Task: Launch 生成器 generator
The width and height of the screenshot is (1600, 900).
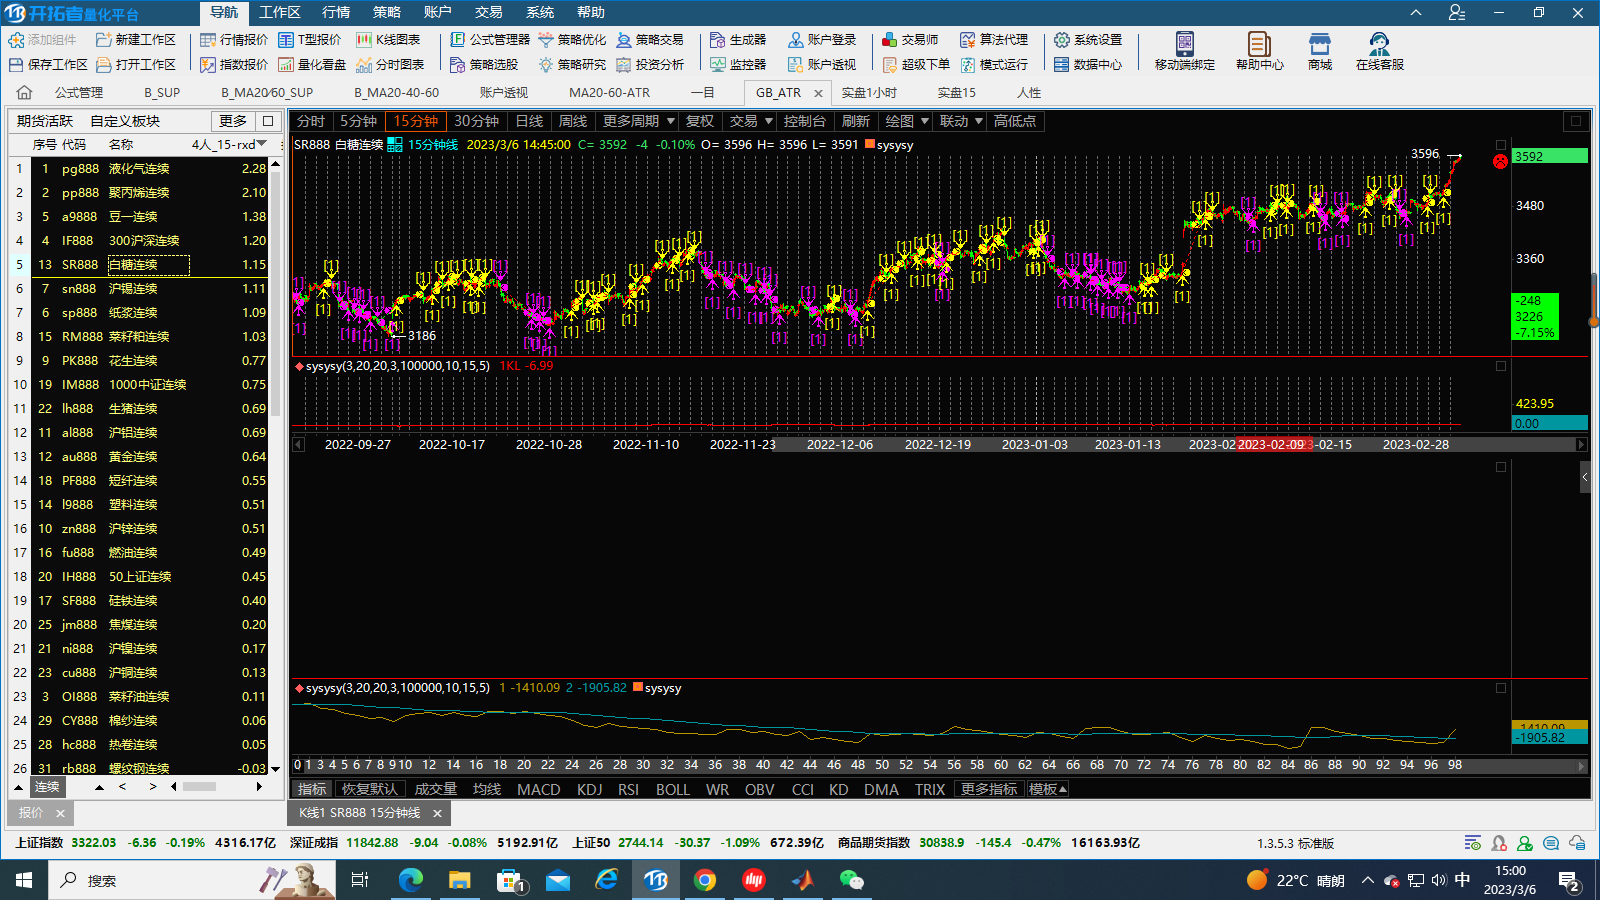Action: pyautogui.click(x=738, y=40)
